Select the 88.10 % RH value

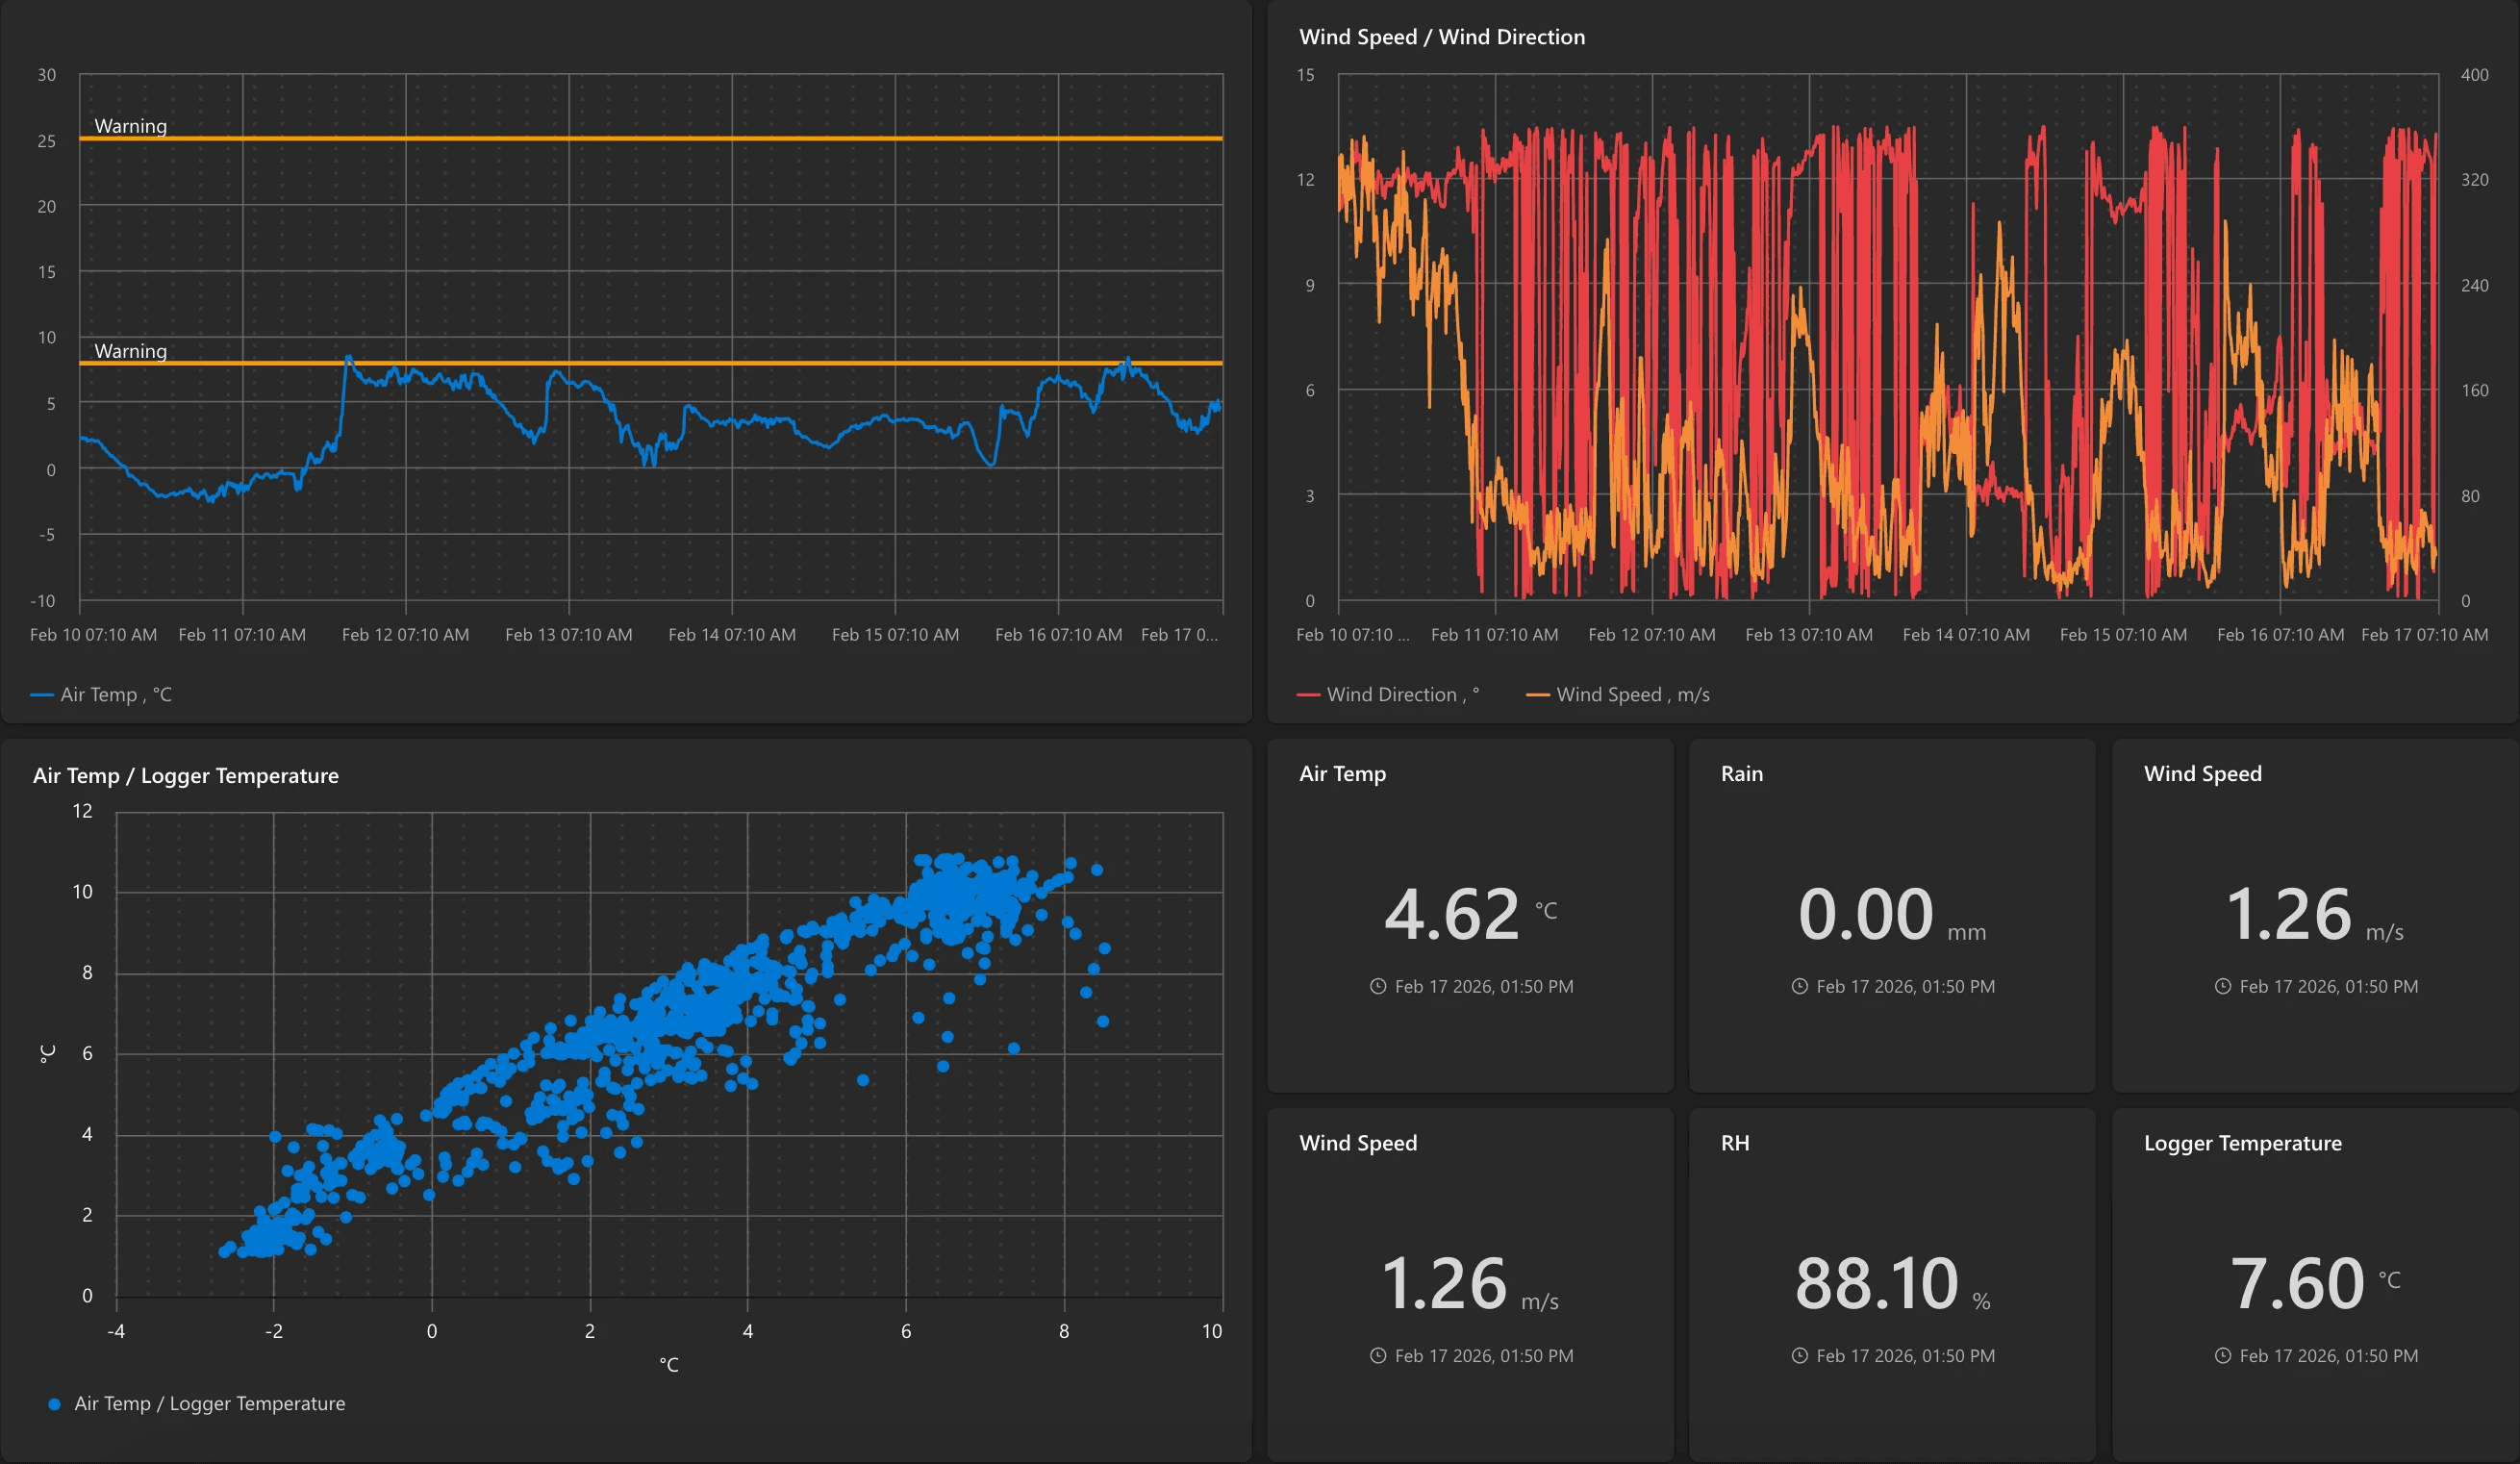coord(1876,1283)
